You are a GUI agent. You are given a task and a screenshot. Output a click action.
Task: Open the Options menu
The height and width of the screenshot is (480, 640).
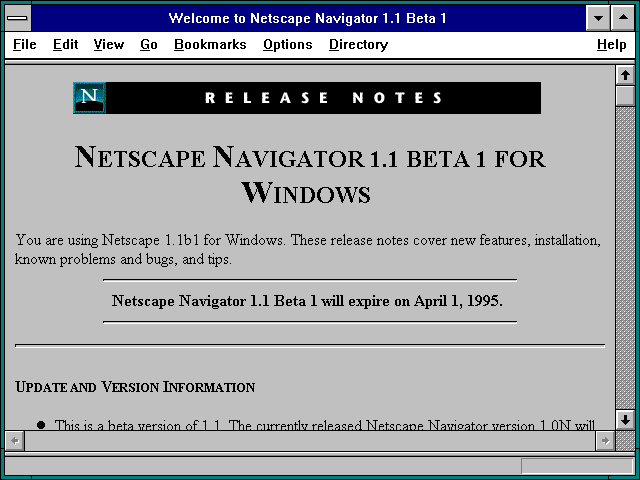point(287,44)
